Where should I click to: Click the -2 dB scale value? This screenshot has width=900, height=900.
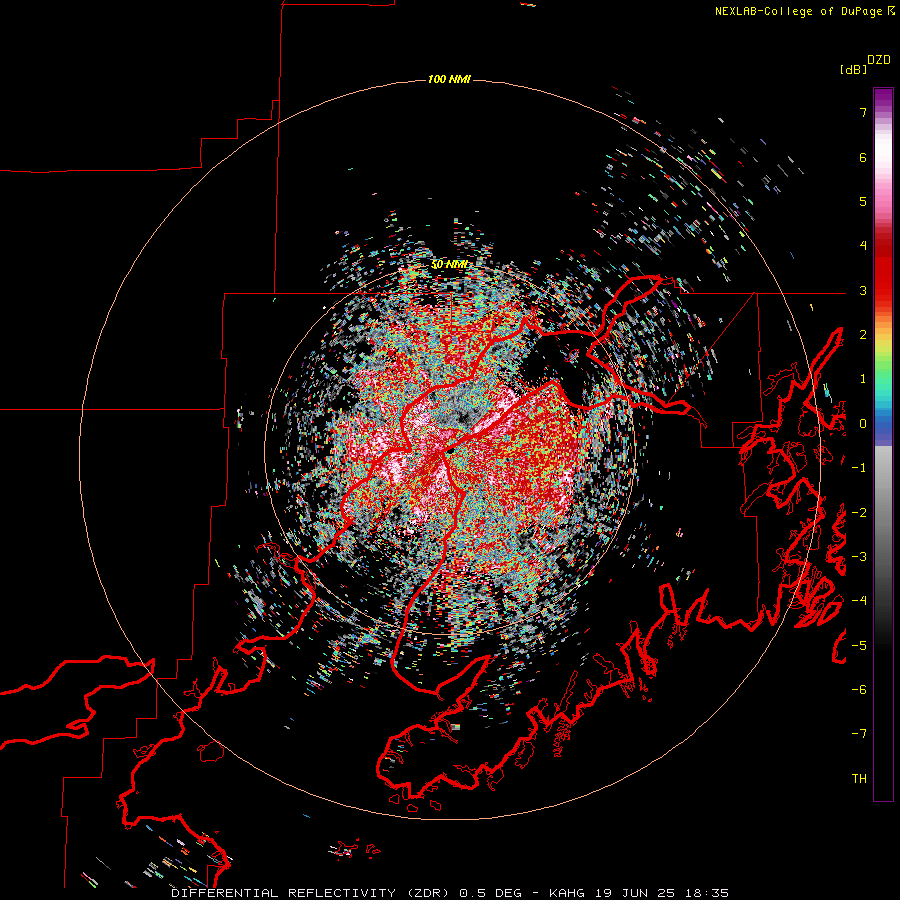click(x=859, y=513)
